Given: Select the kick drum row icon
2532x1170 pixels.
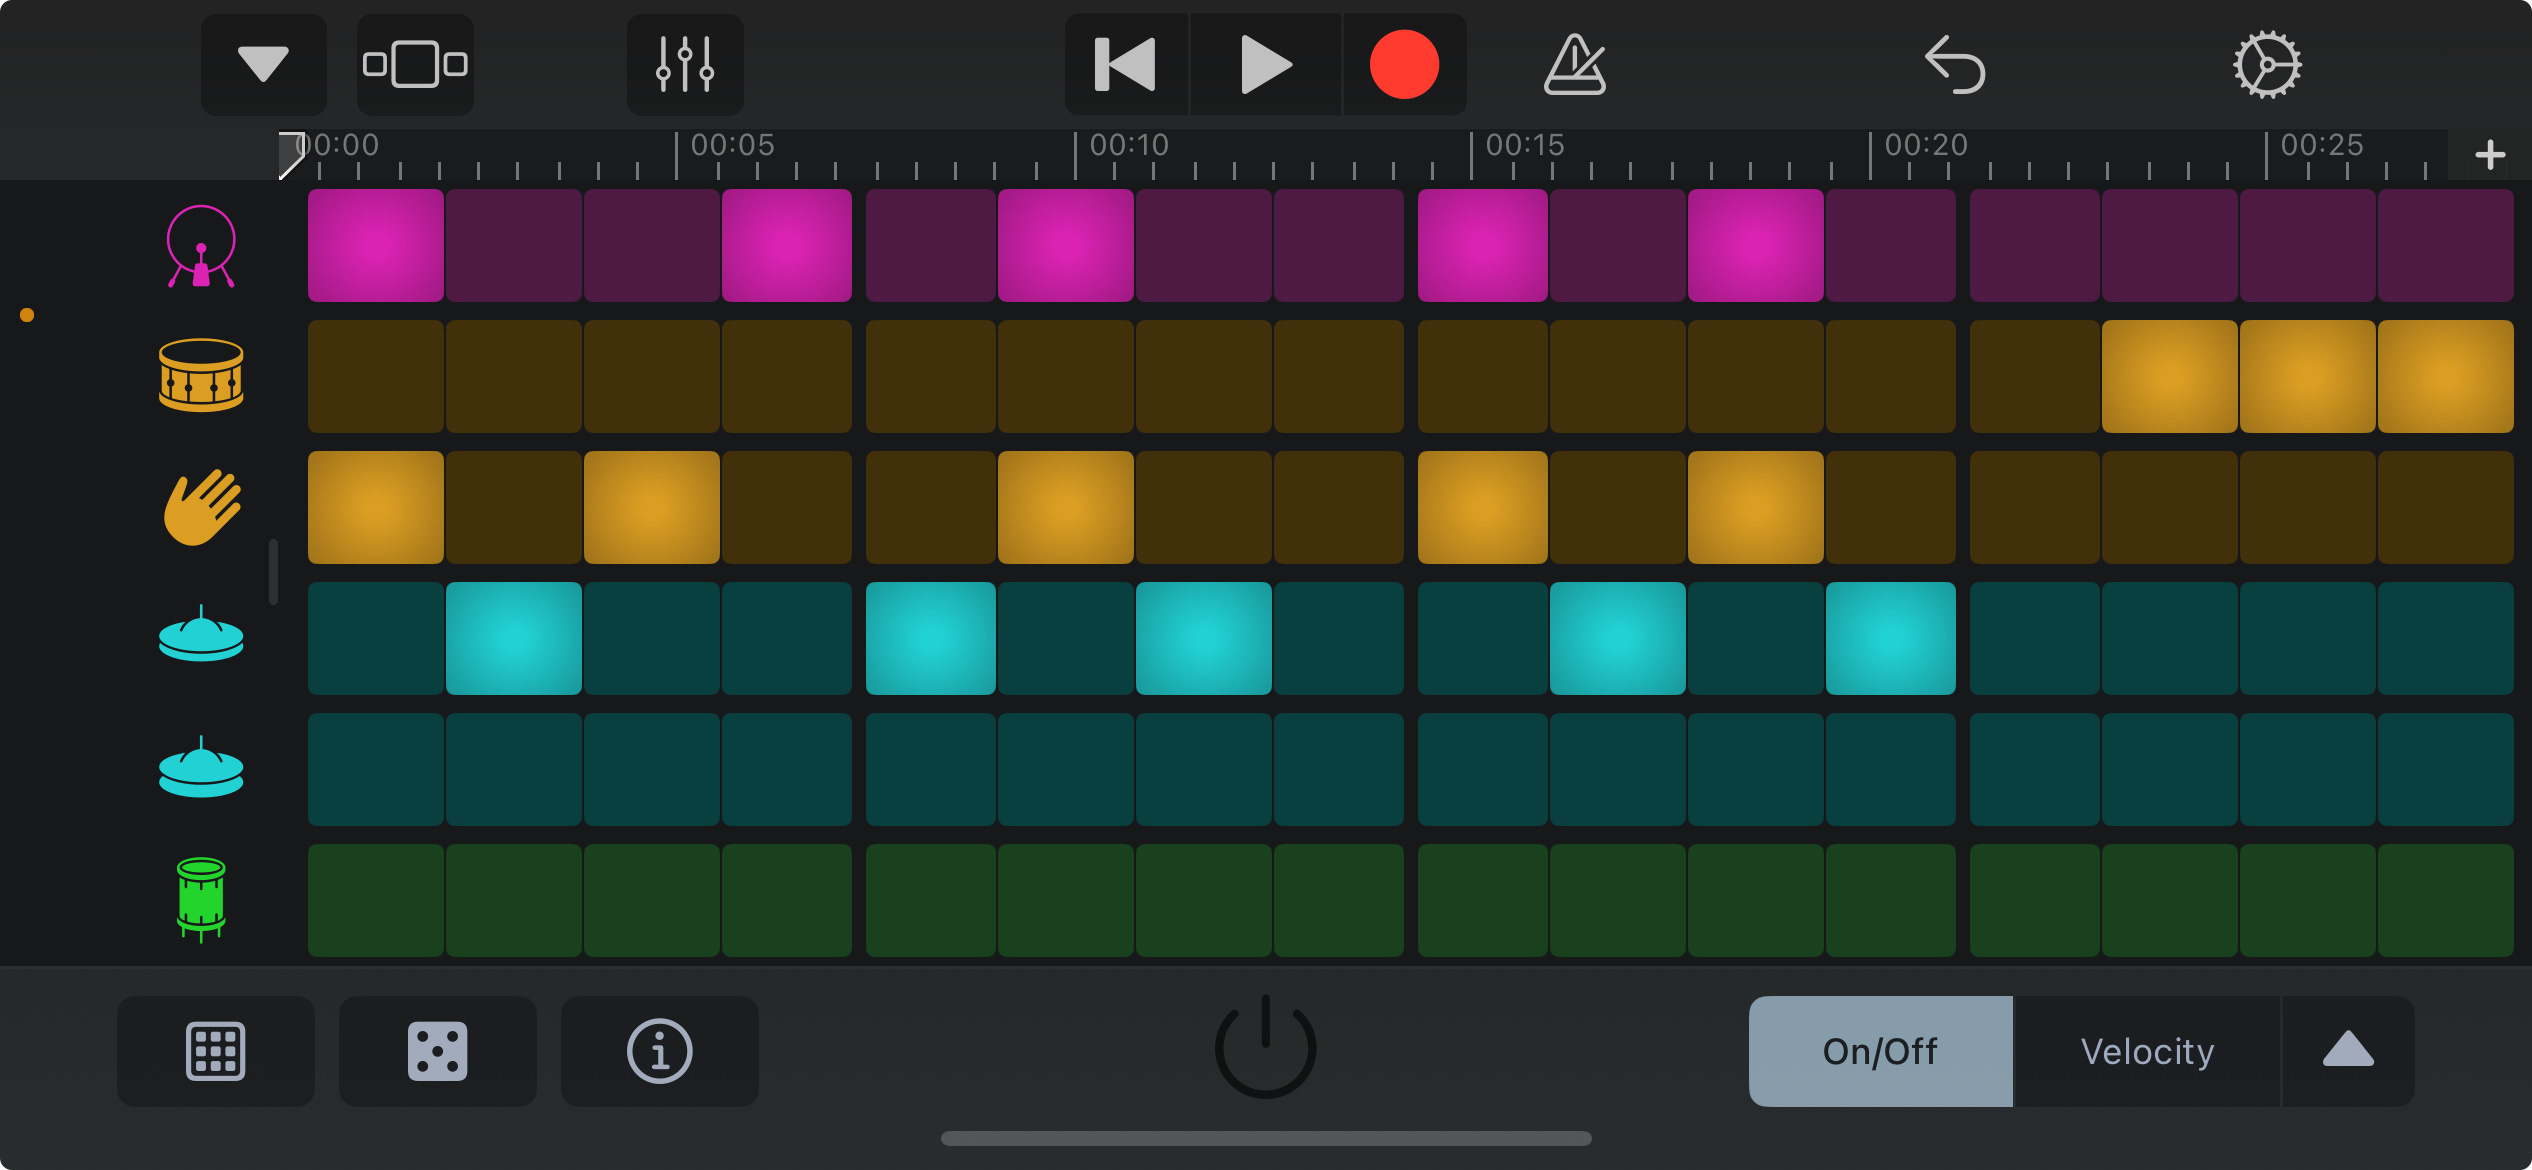Looking at the screenshot, I should 201,246.
